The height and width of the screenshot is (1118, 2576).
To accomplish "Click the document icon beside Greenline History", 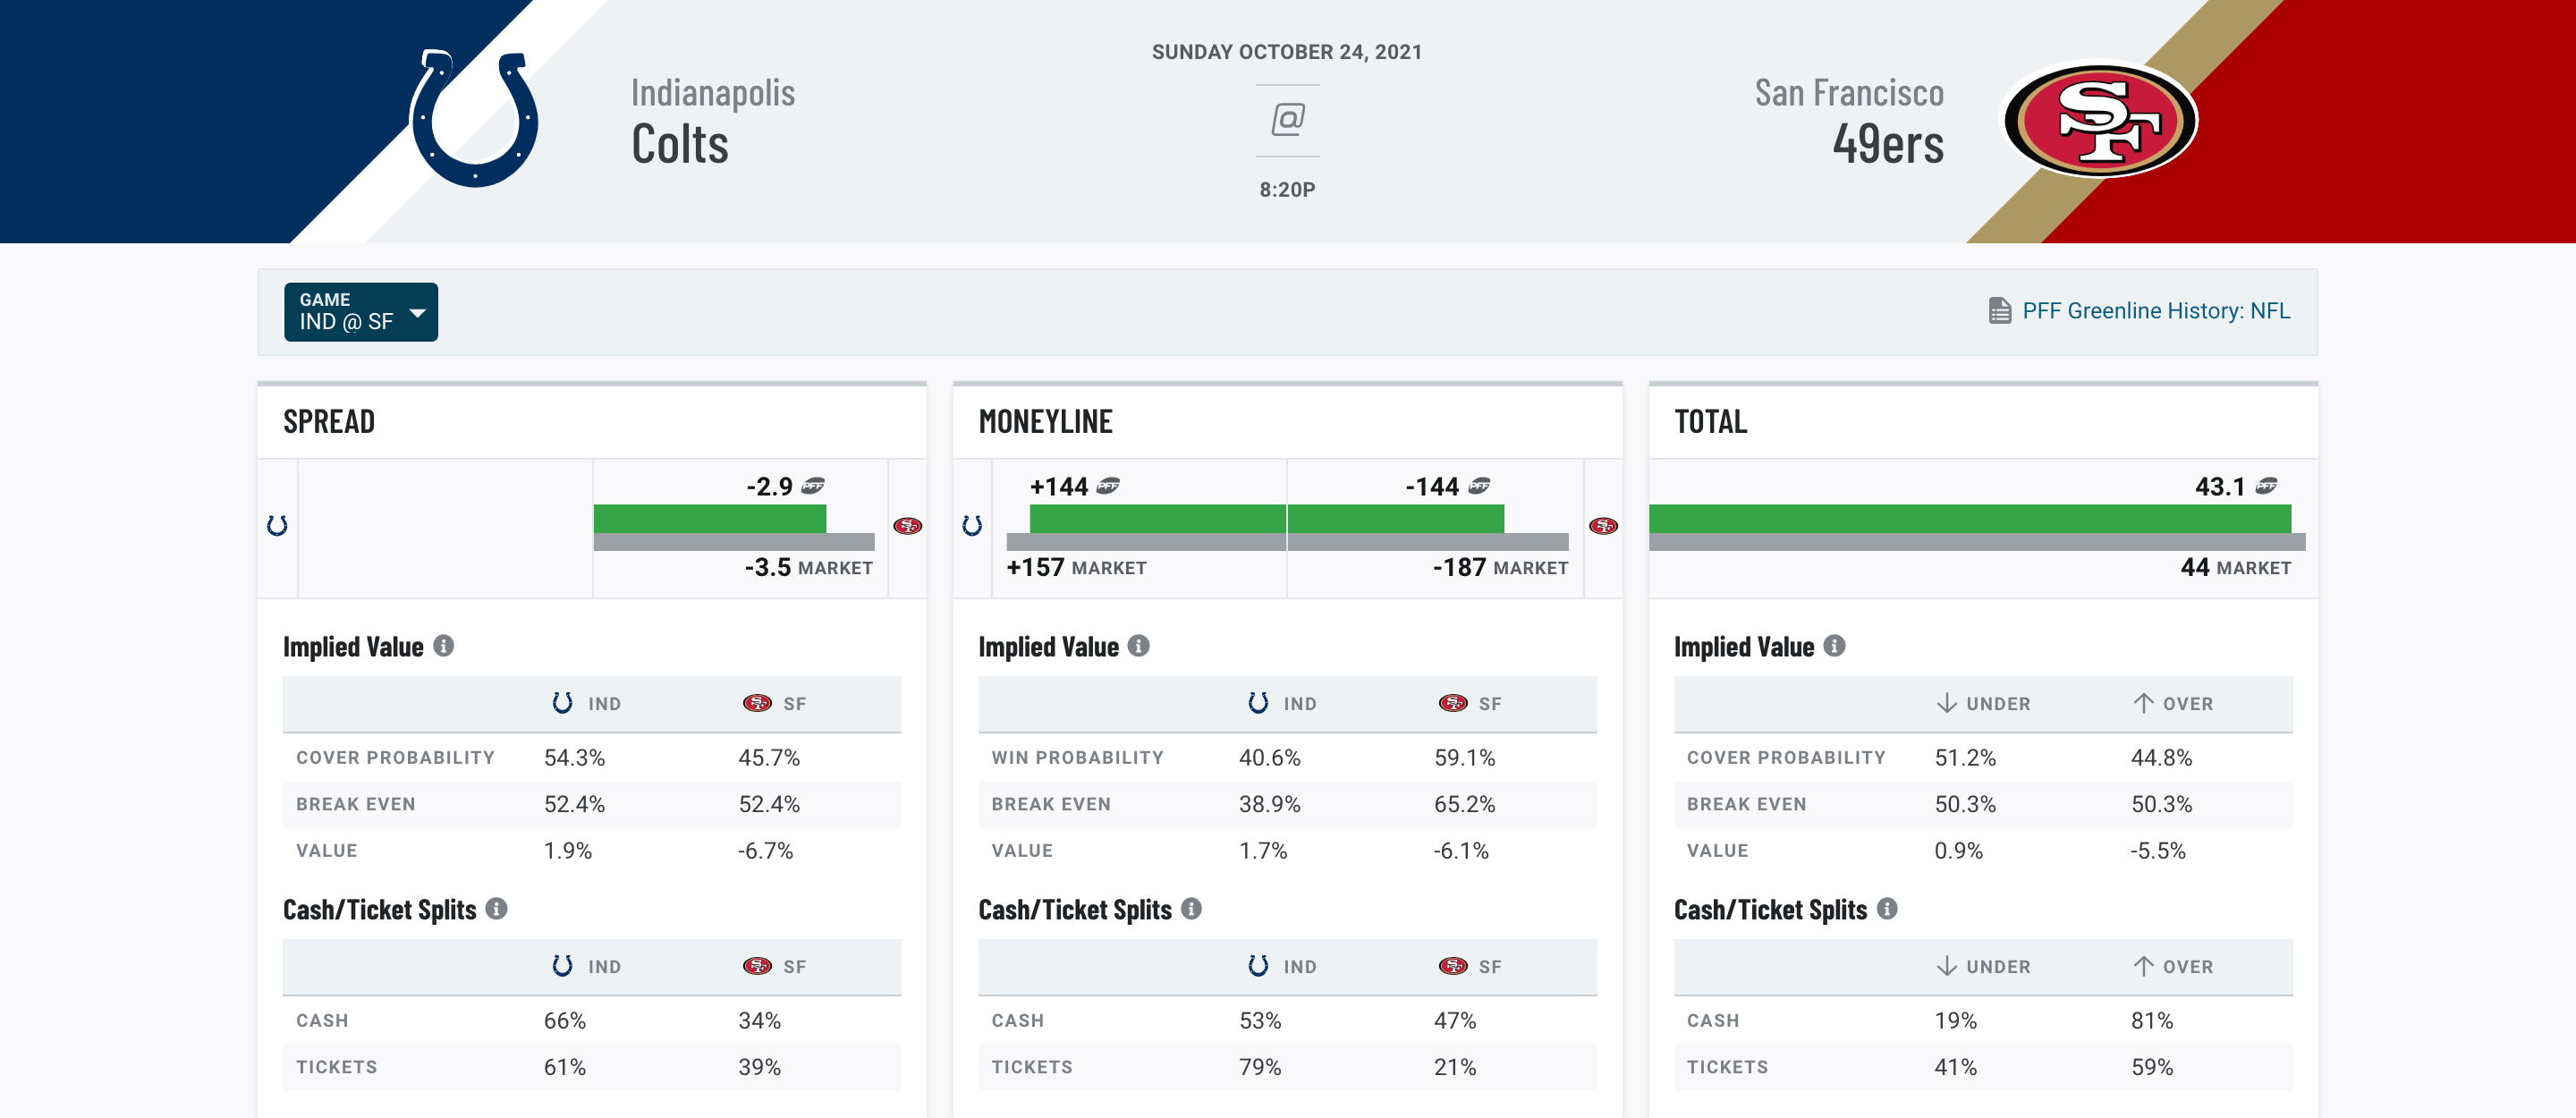I will pos(1999,311).
